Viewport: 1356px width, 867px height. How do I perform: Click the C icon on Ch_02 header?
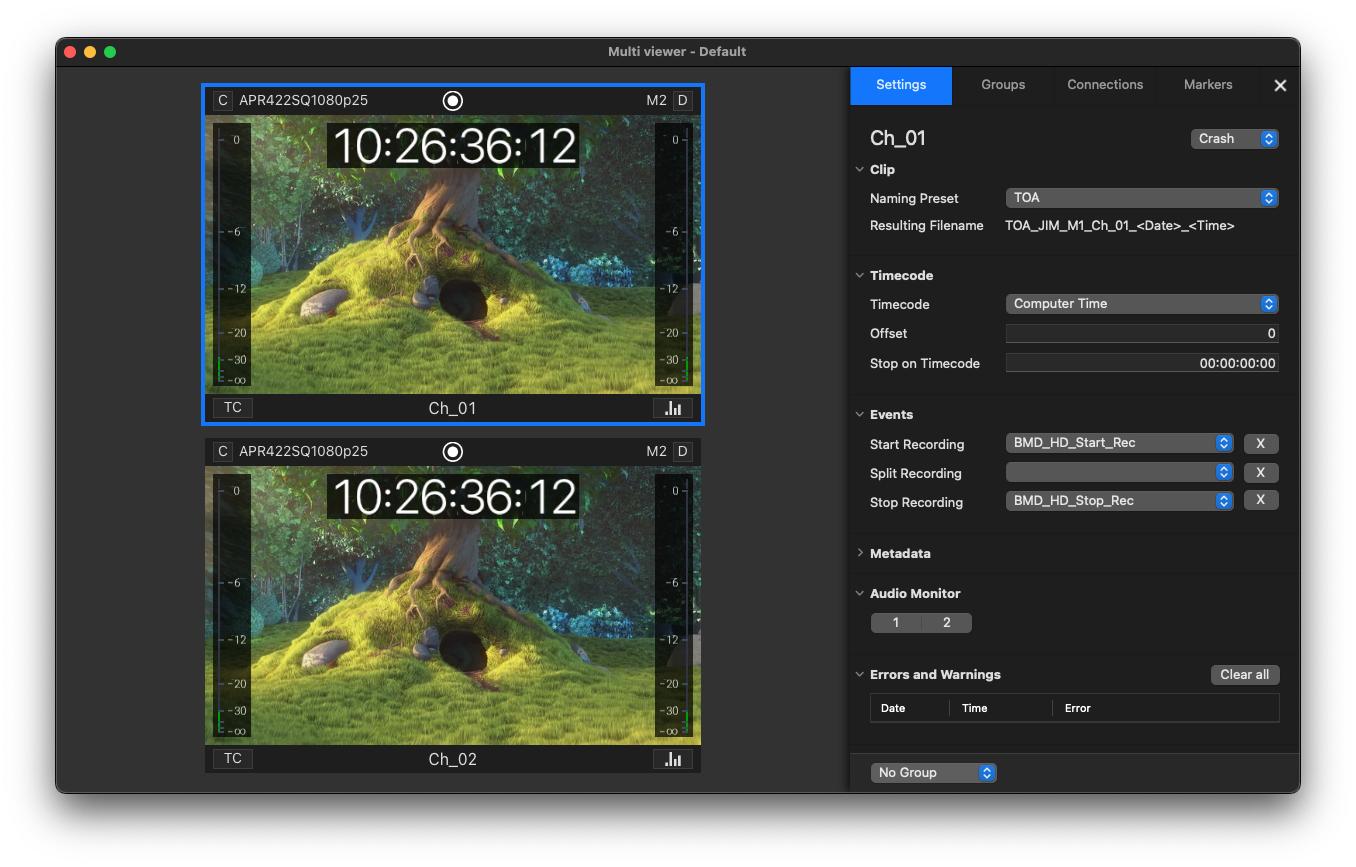pos(223,451)
